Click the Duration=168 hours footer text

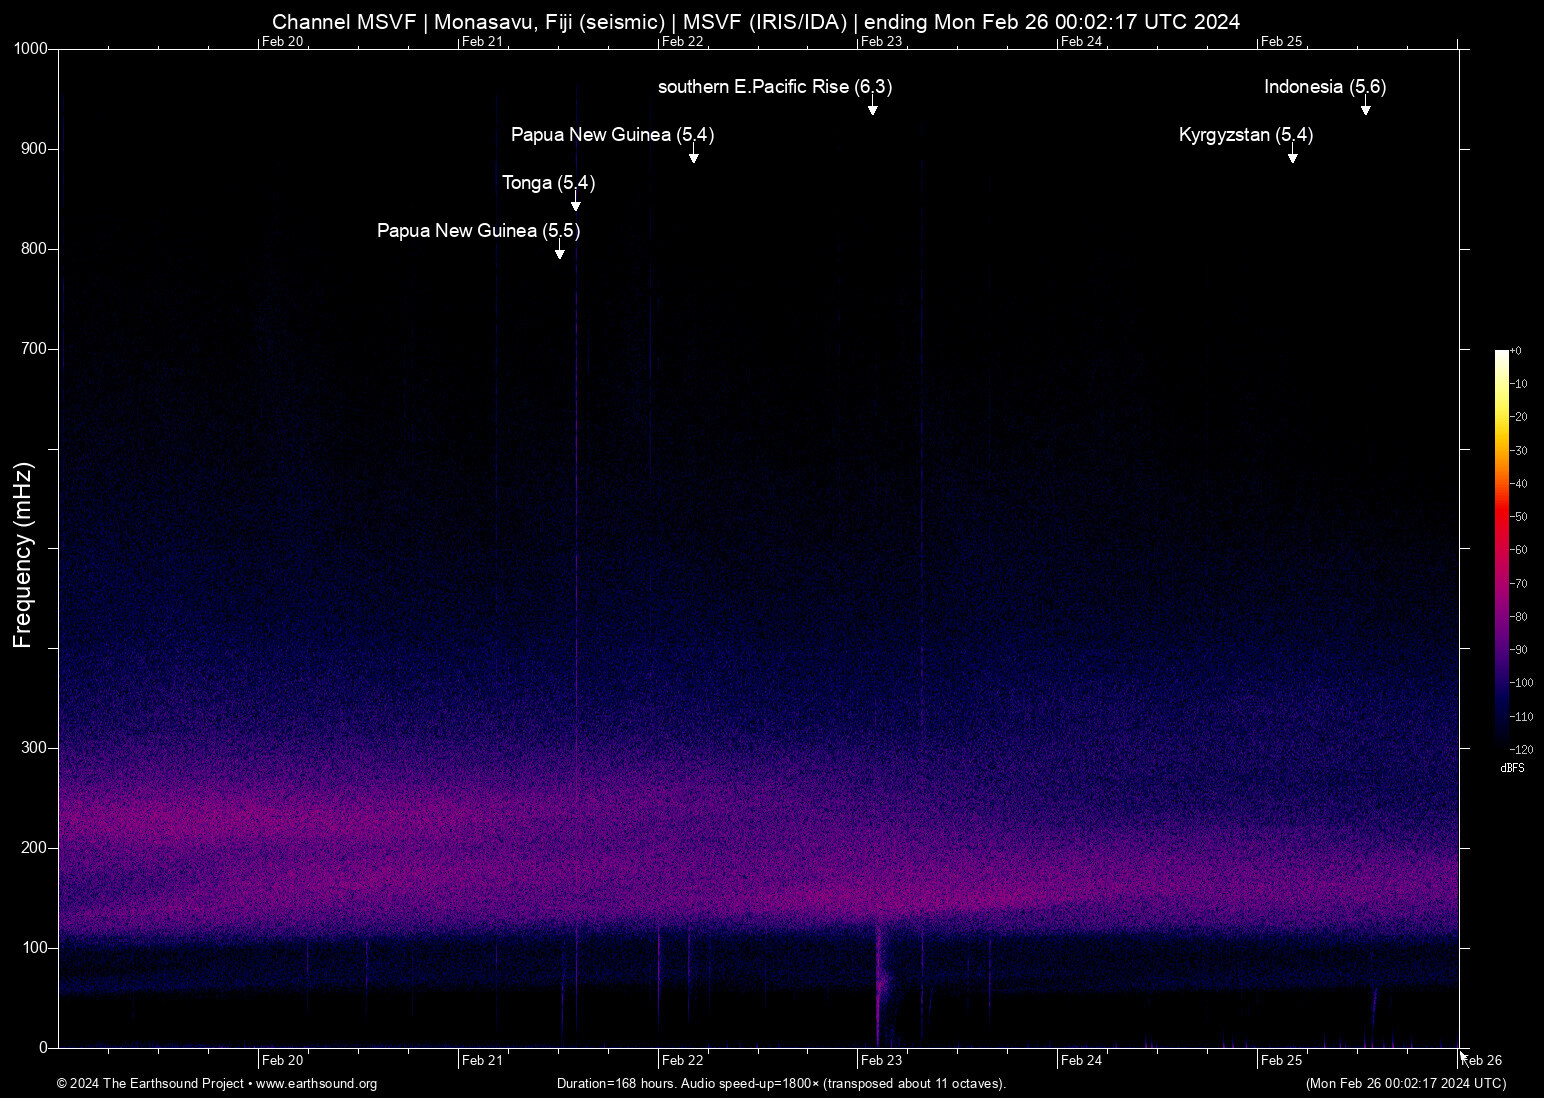pyautogui.click(x=781, y=1084)
